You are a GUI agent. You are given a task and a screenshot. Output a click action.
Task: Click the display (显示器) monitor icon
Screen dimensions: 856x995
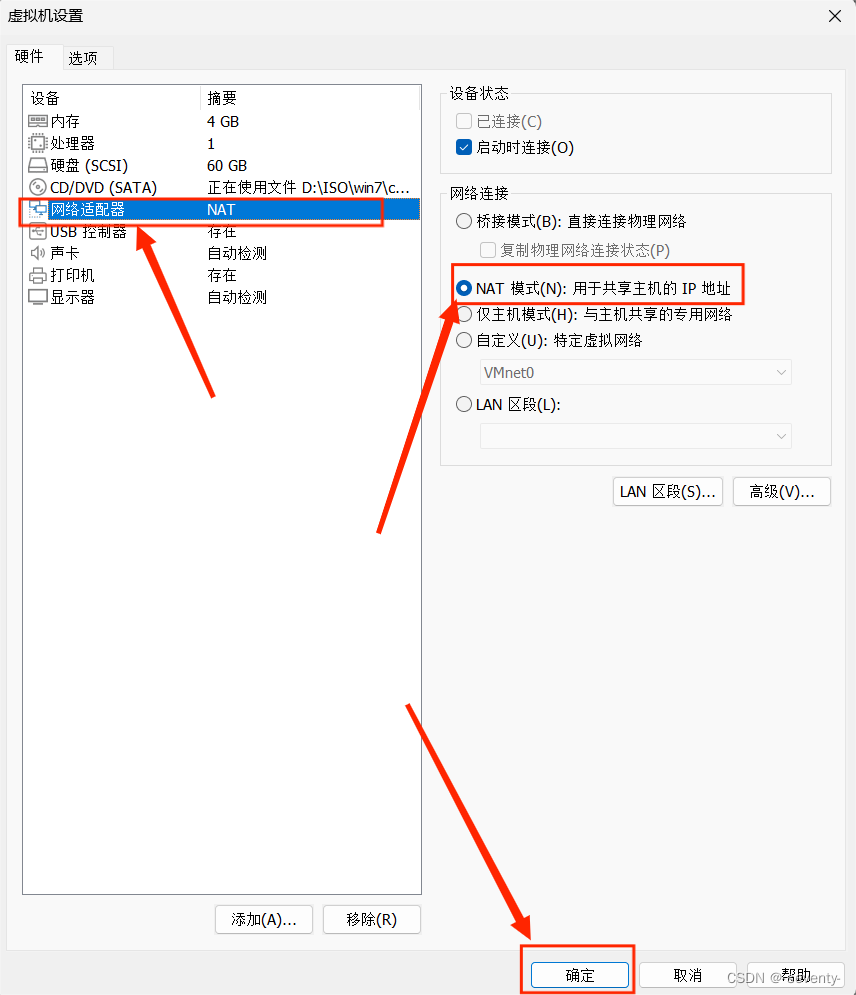click(37, 297)
